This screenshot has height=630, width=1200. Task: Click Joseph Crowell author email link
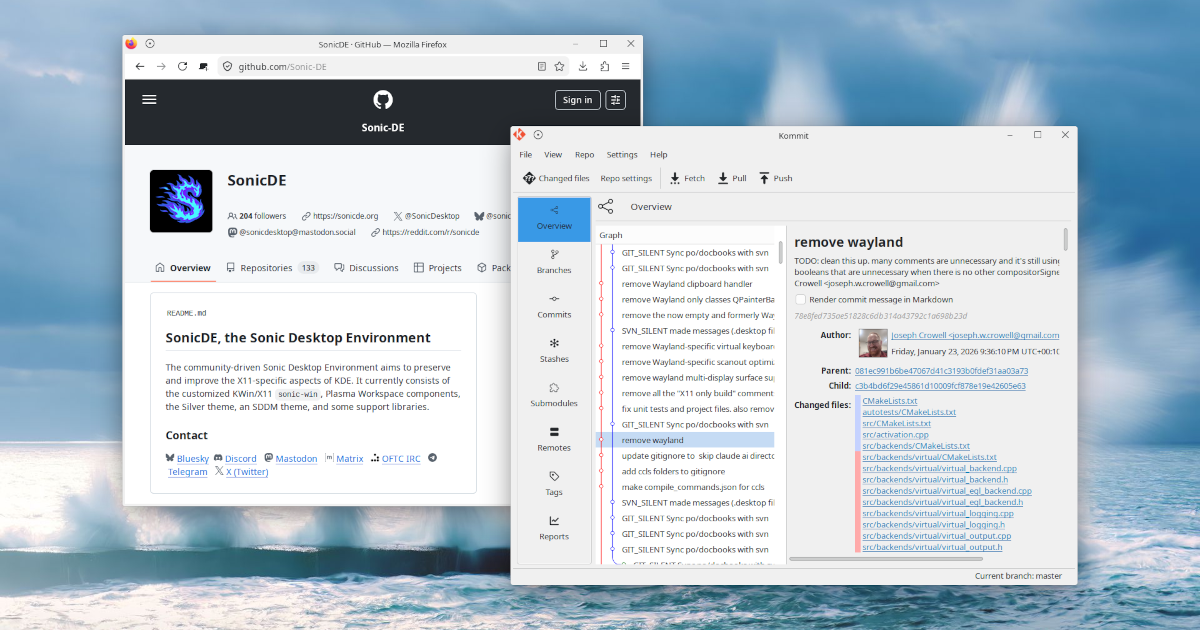click(x=975, y=335)
